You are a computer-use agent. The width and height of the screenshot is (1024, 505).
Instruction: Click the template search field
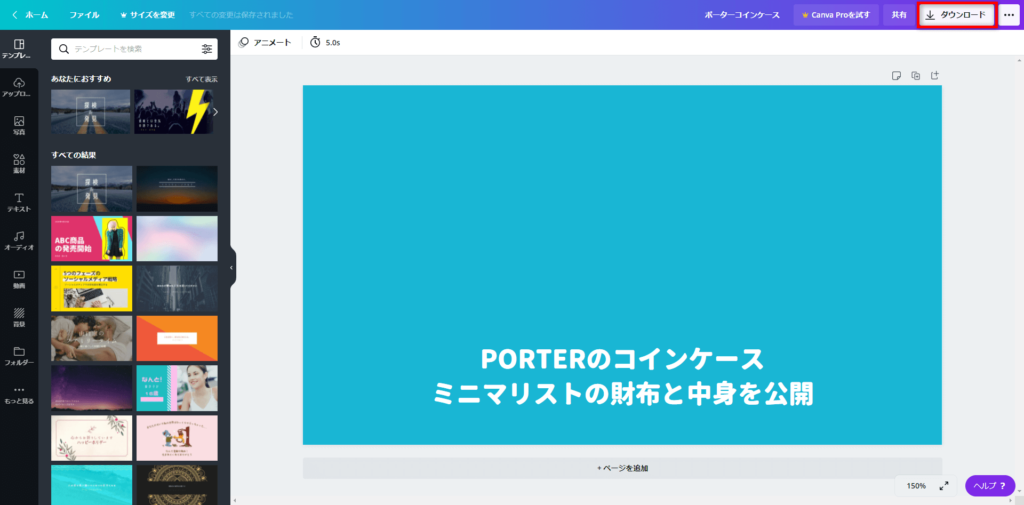135,49
